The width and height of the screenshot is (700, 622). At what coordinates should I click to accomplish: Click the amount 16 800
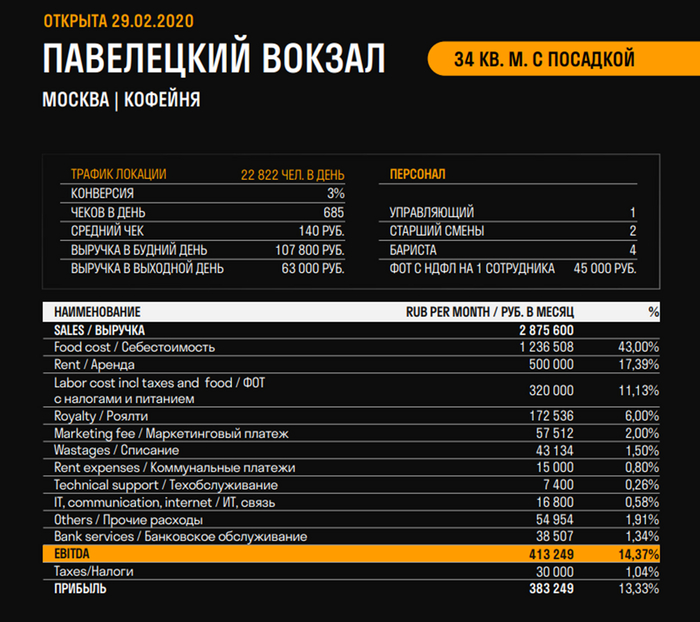(555, 502)
